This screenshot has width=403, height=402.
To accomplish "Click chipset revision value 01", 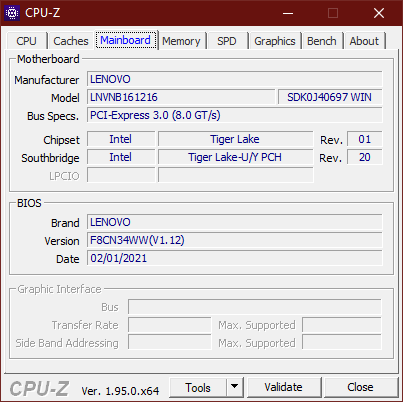I will click(x=365, y=139).
